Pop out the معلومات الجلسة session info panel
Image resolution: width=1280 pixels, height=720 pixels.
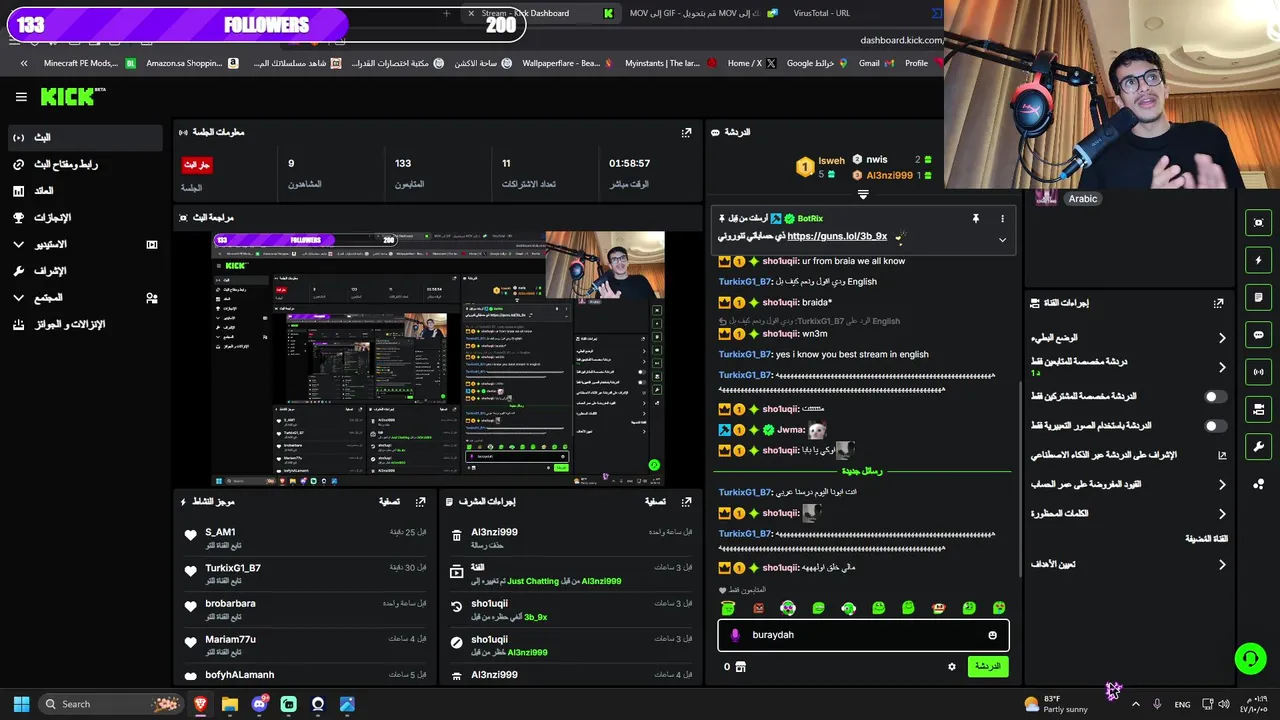686,132
